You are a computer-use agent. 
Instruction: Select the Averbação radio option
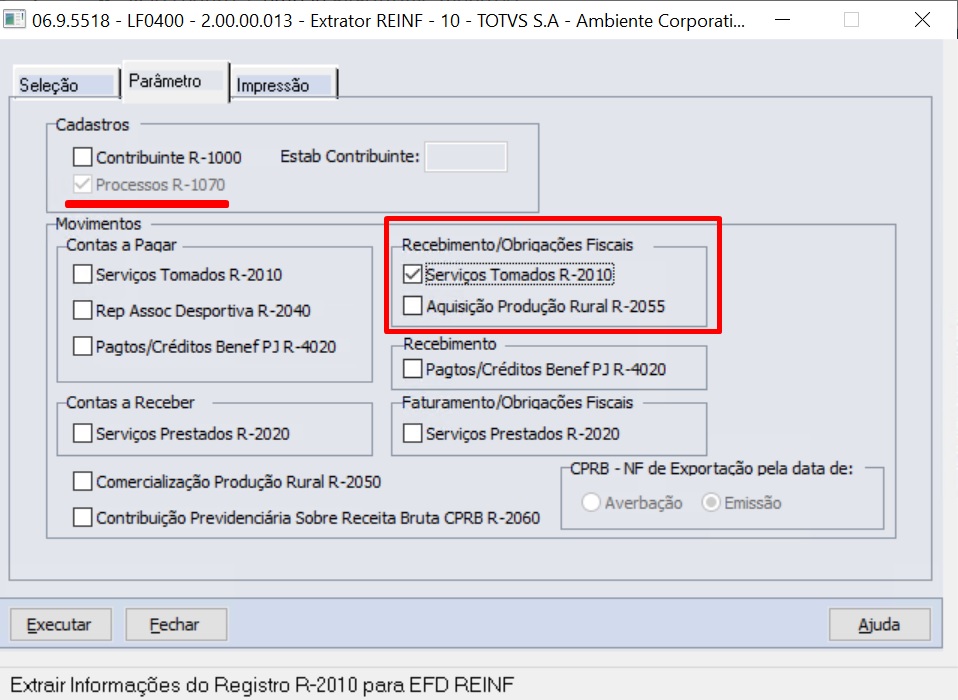[591, 503]
